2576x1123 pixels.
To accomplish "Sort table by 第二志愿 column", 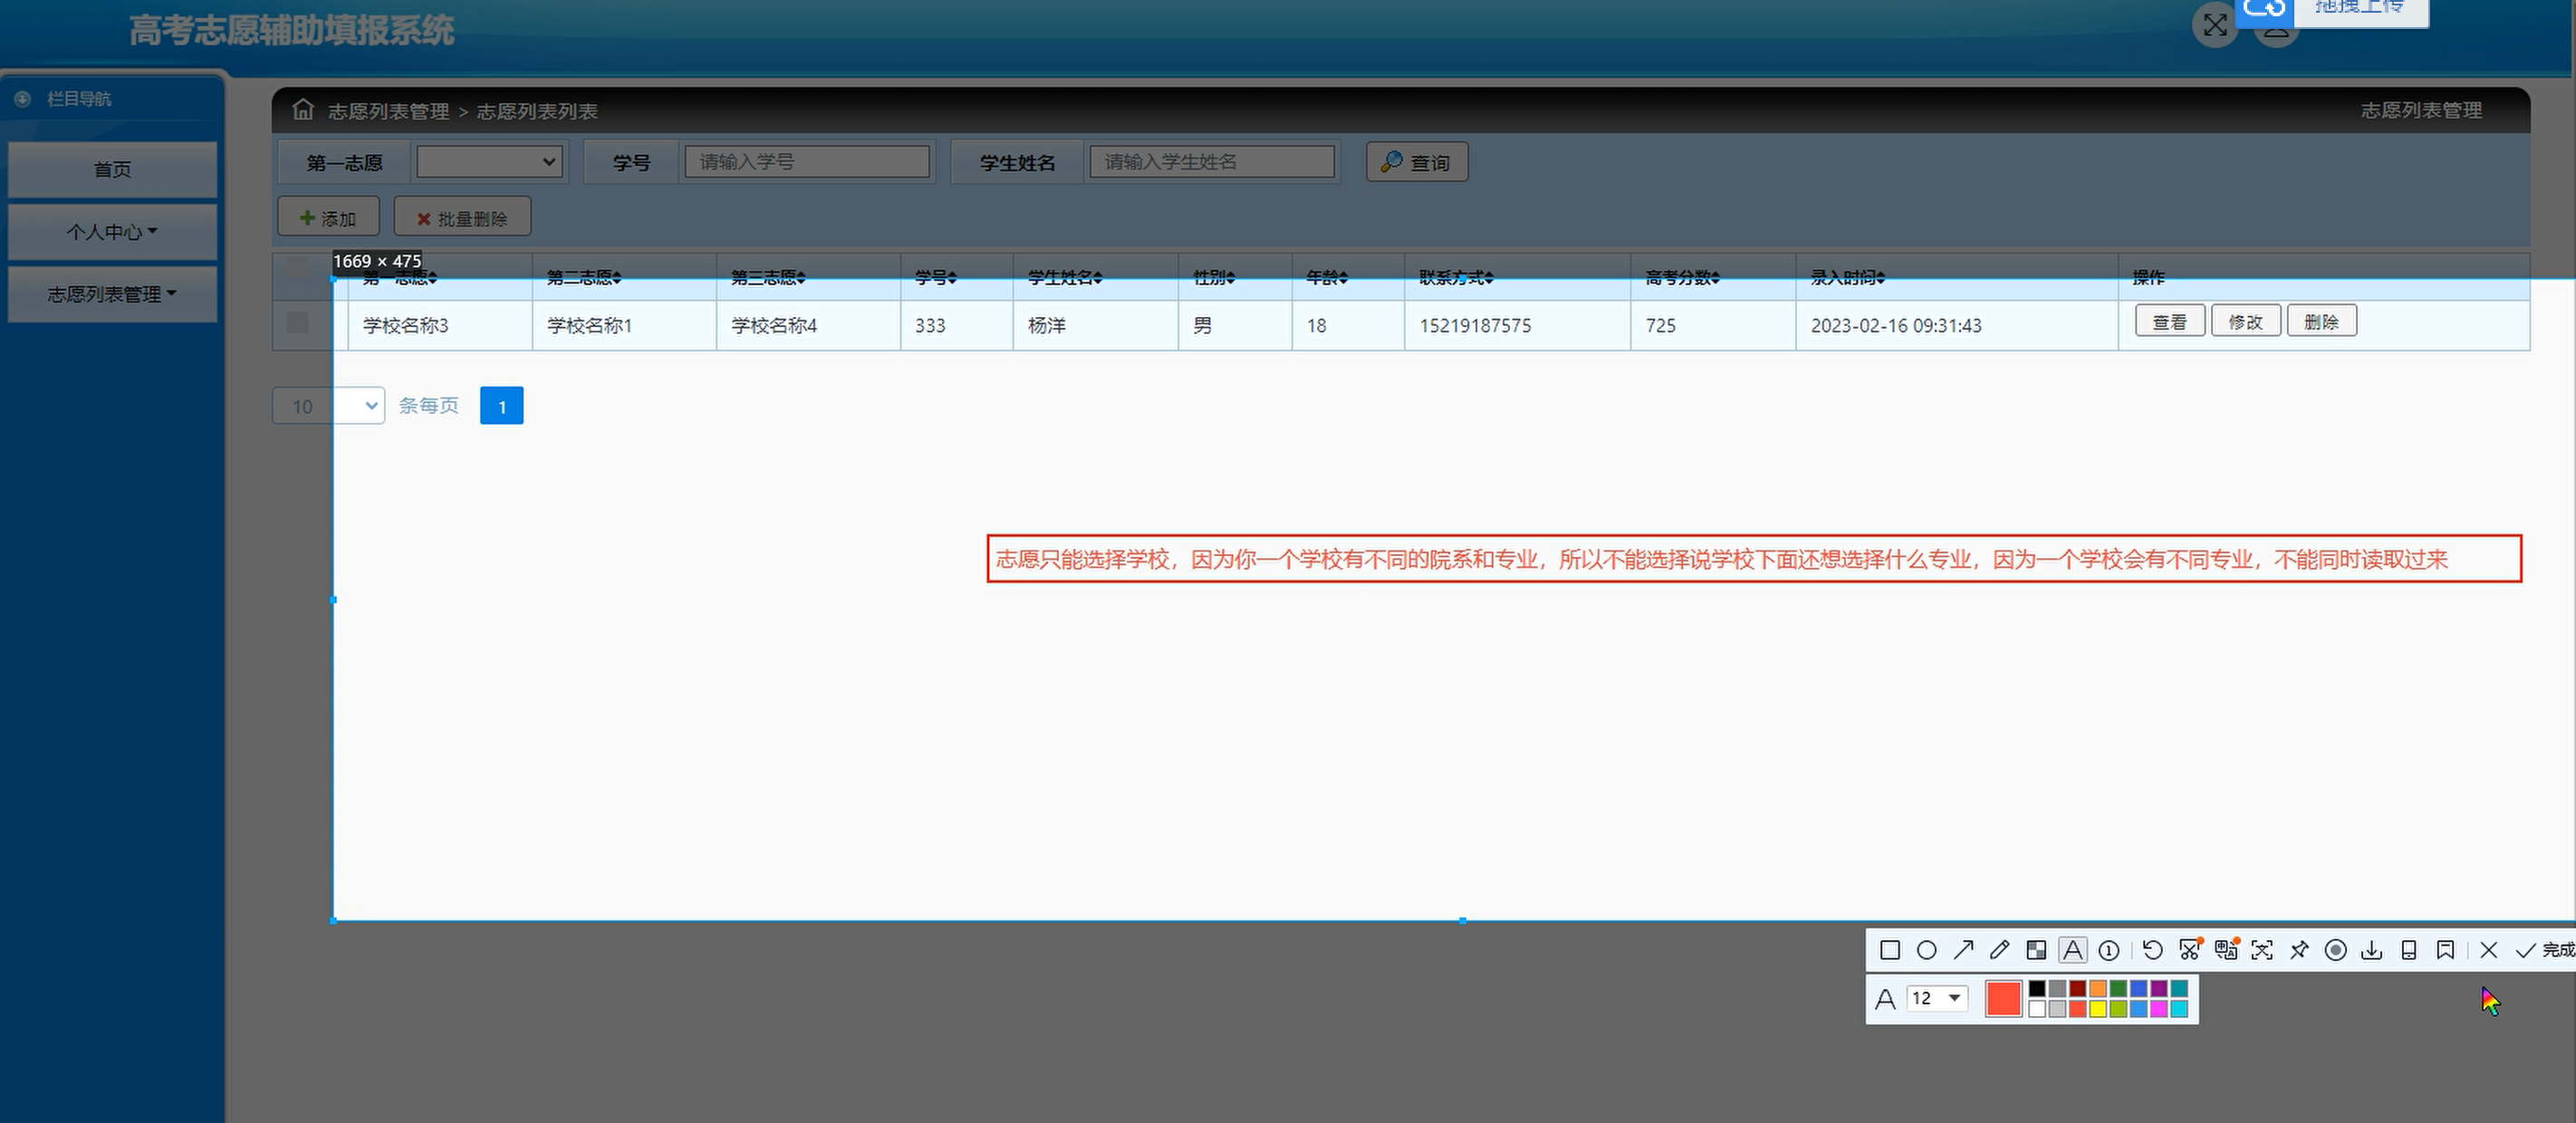I will [x=585, y=277].
